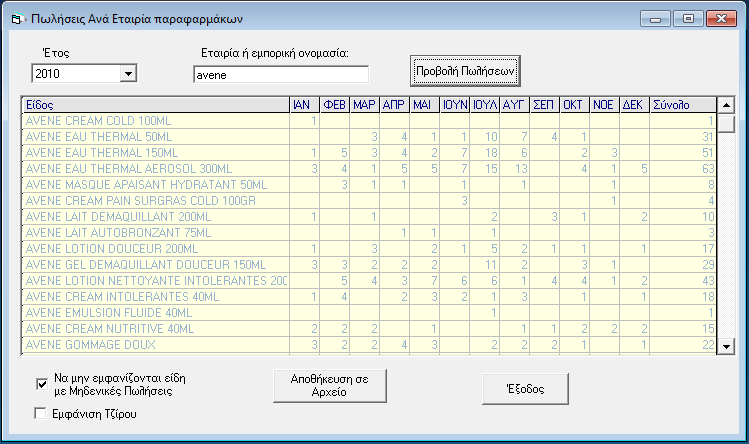
Task: Click the Είδος column header
Action: (156, 105)
